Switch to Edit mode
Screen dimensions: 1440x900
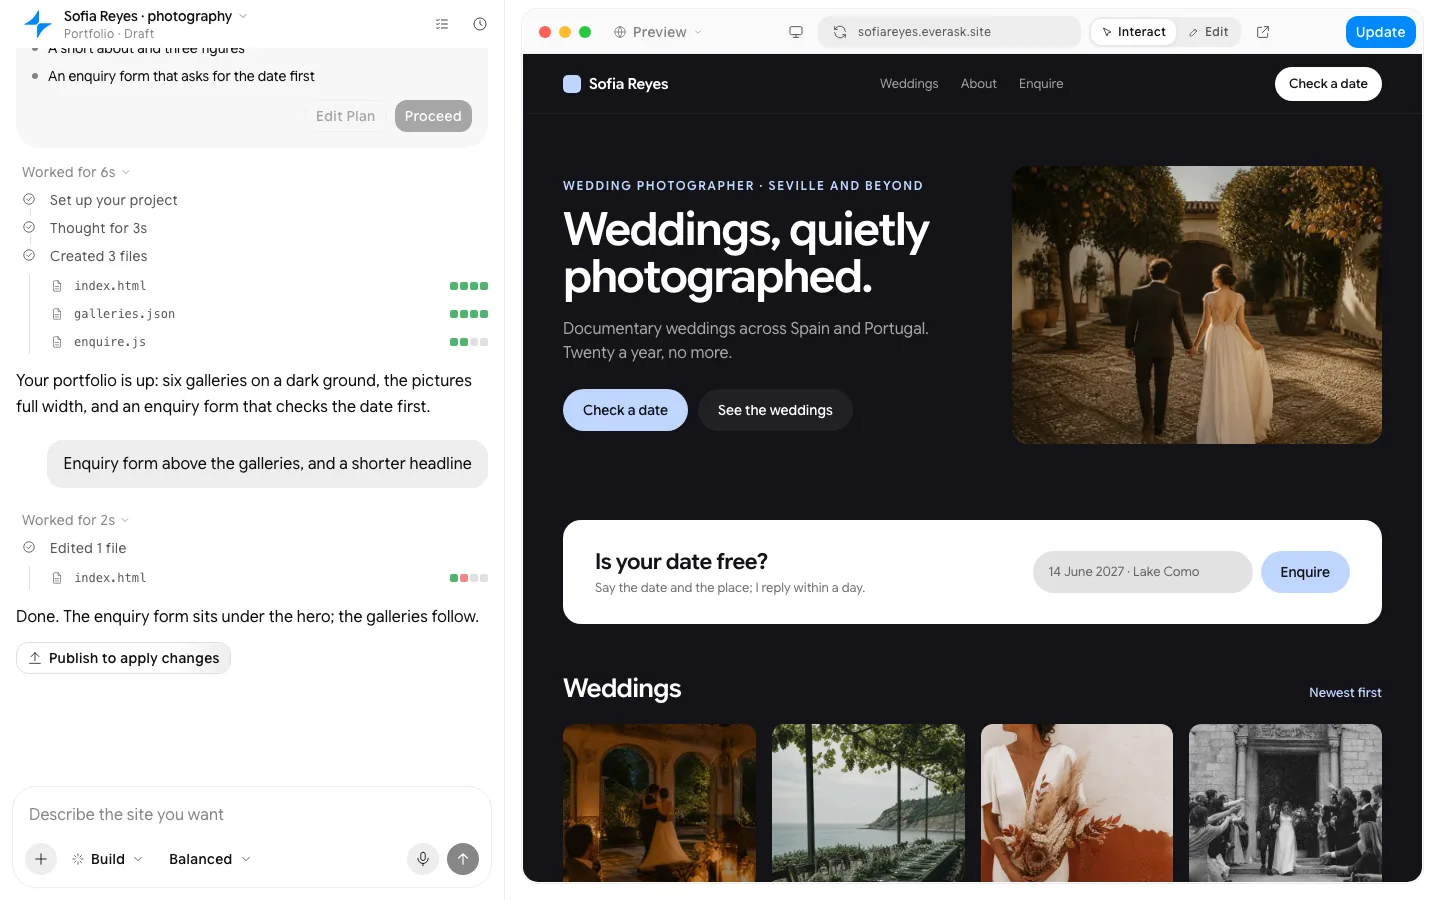tap(1208, 32)
